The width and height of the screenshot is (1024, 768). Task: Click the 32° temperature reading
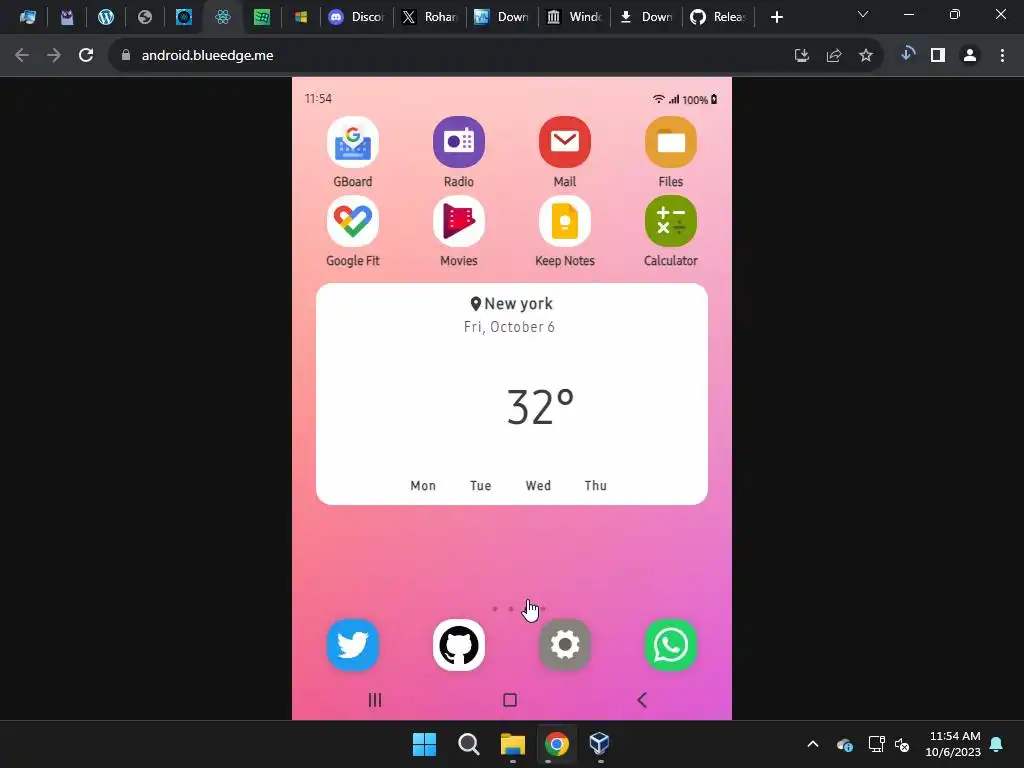[540, 407]
